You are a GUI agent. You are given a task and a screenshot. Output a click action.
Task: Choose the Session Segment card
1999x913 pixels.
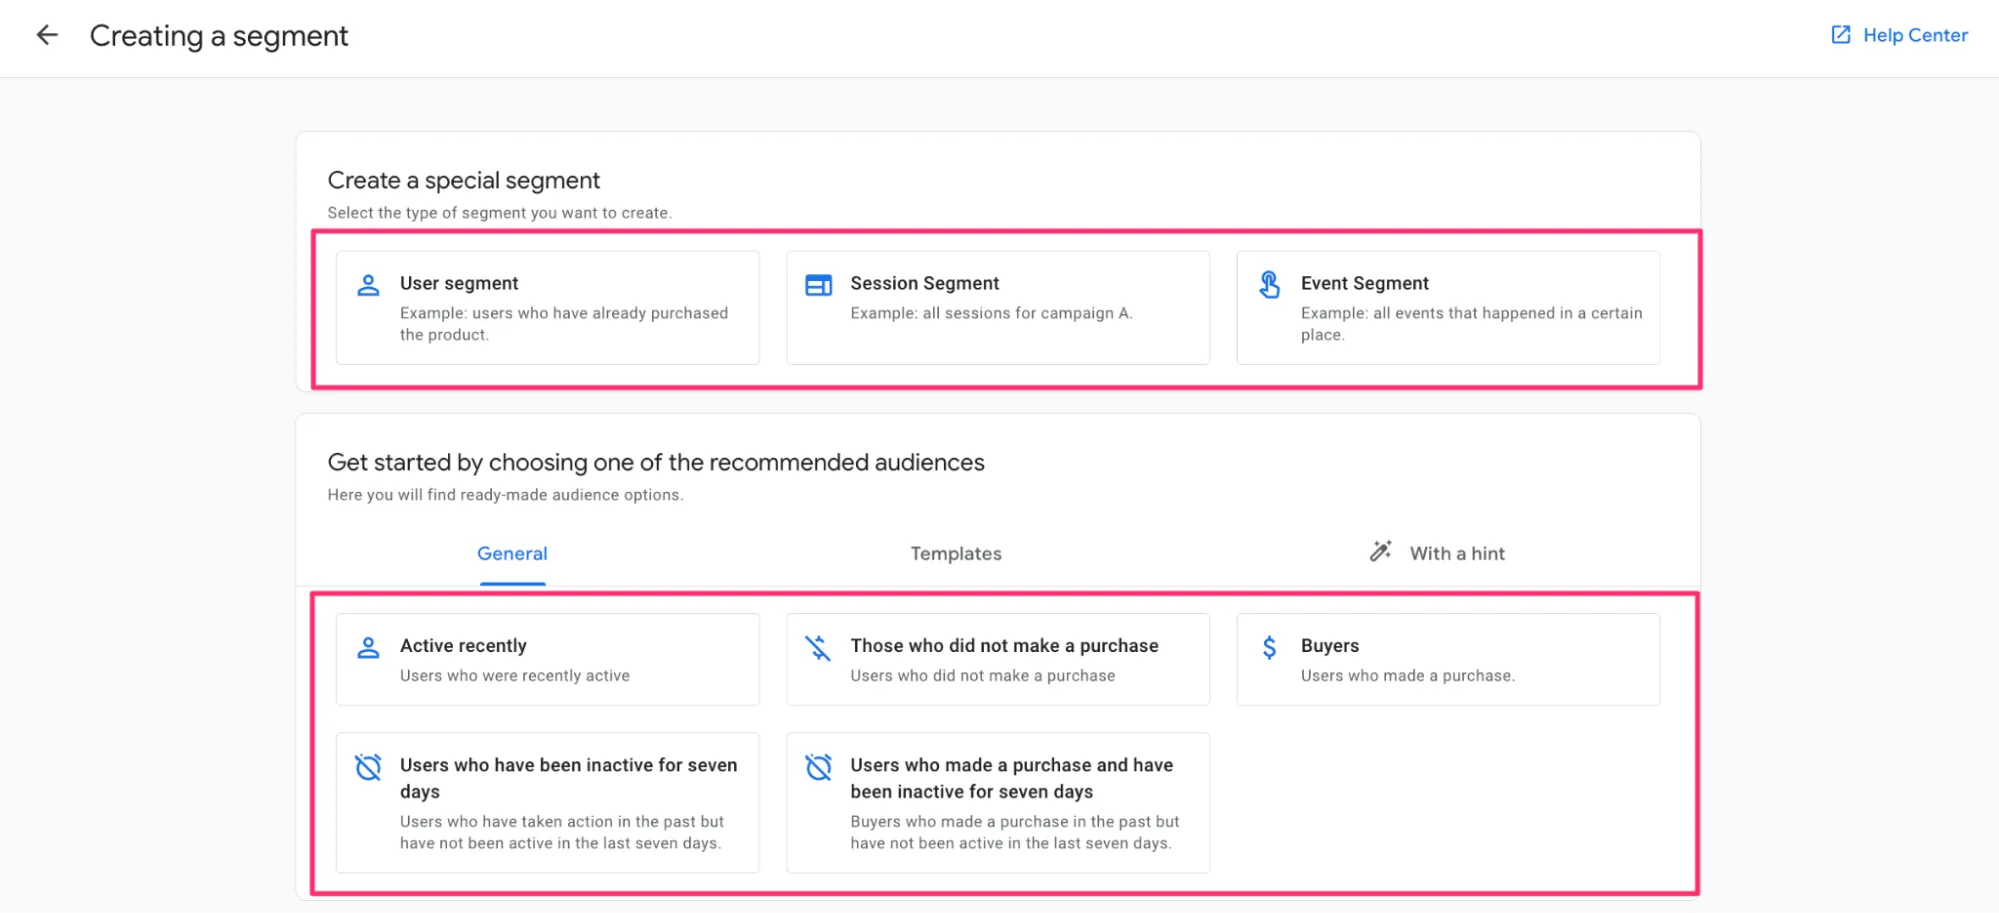click(997, 308)
